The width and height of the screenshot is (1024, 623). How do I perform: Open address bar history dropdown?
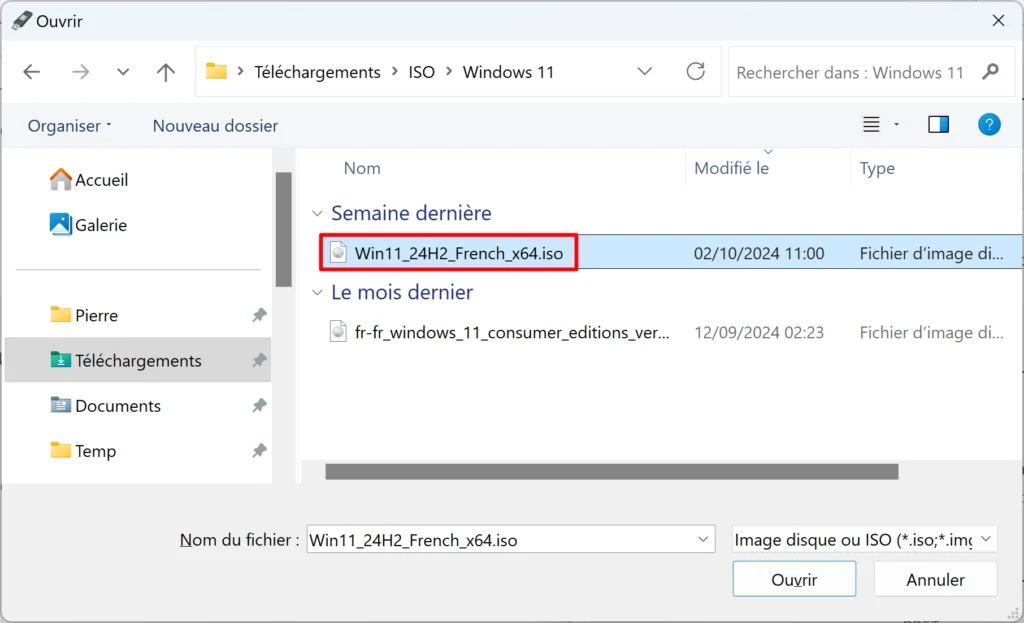[x=645, y=71]
